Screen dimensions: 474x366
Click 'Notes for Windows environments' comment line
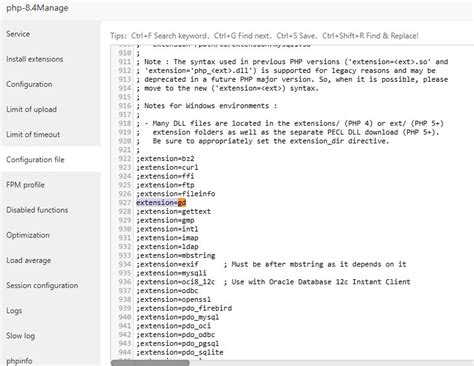[x=207, y=106]
